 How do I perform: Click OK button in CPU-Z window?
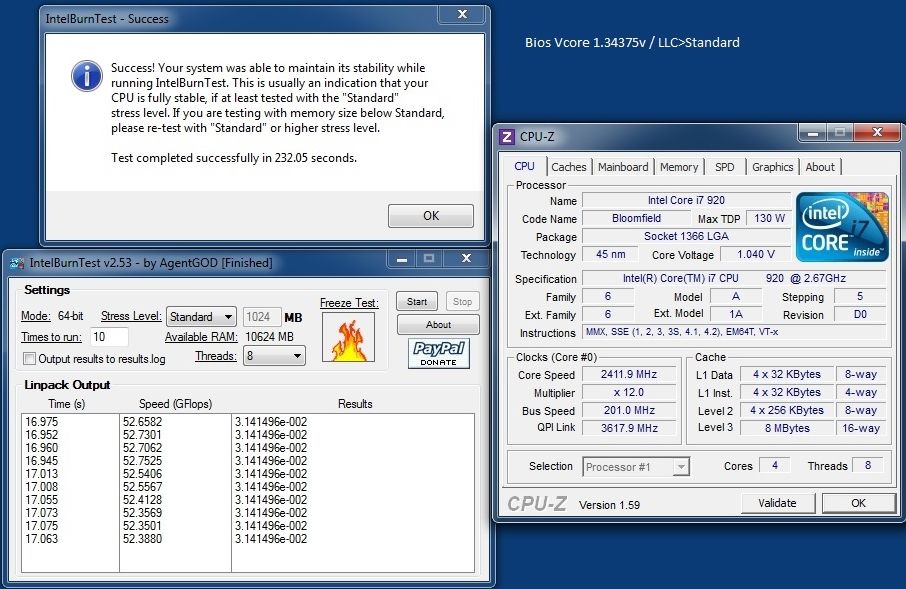tap(859, 503)
